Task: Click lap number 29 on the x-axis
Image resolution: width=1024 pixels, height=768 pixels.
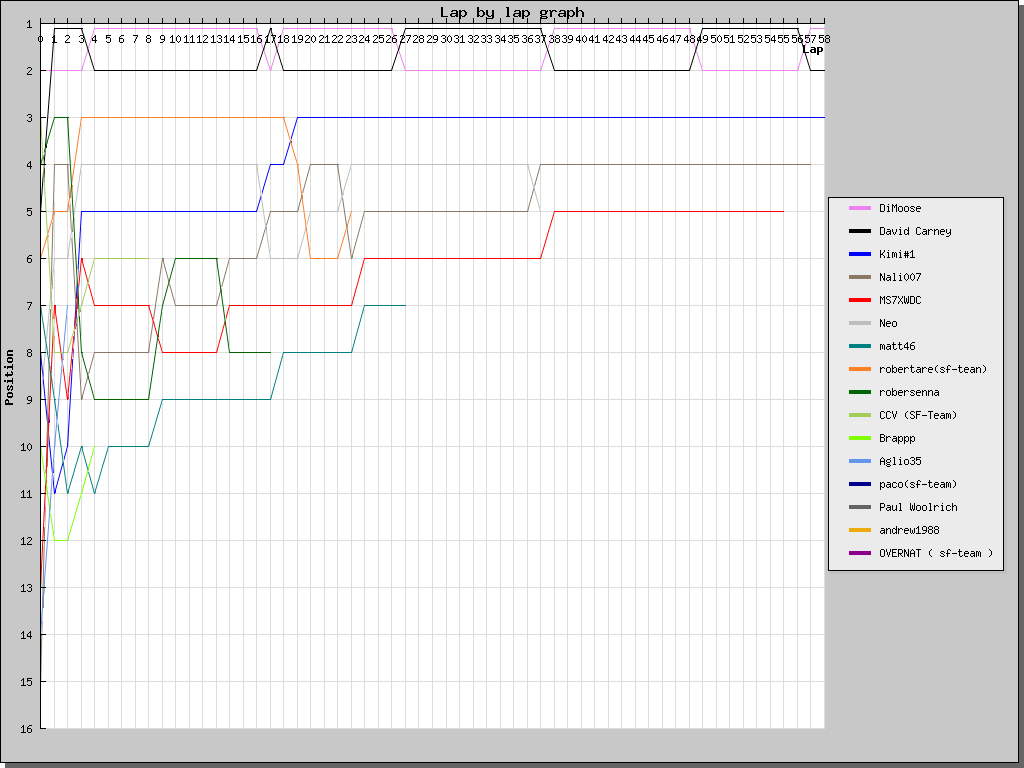Action: 432,39
